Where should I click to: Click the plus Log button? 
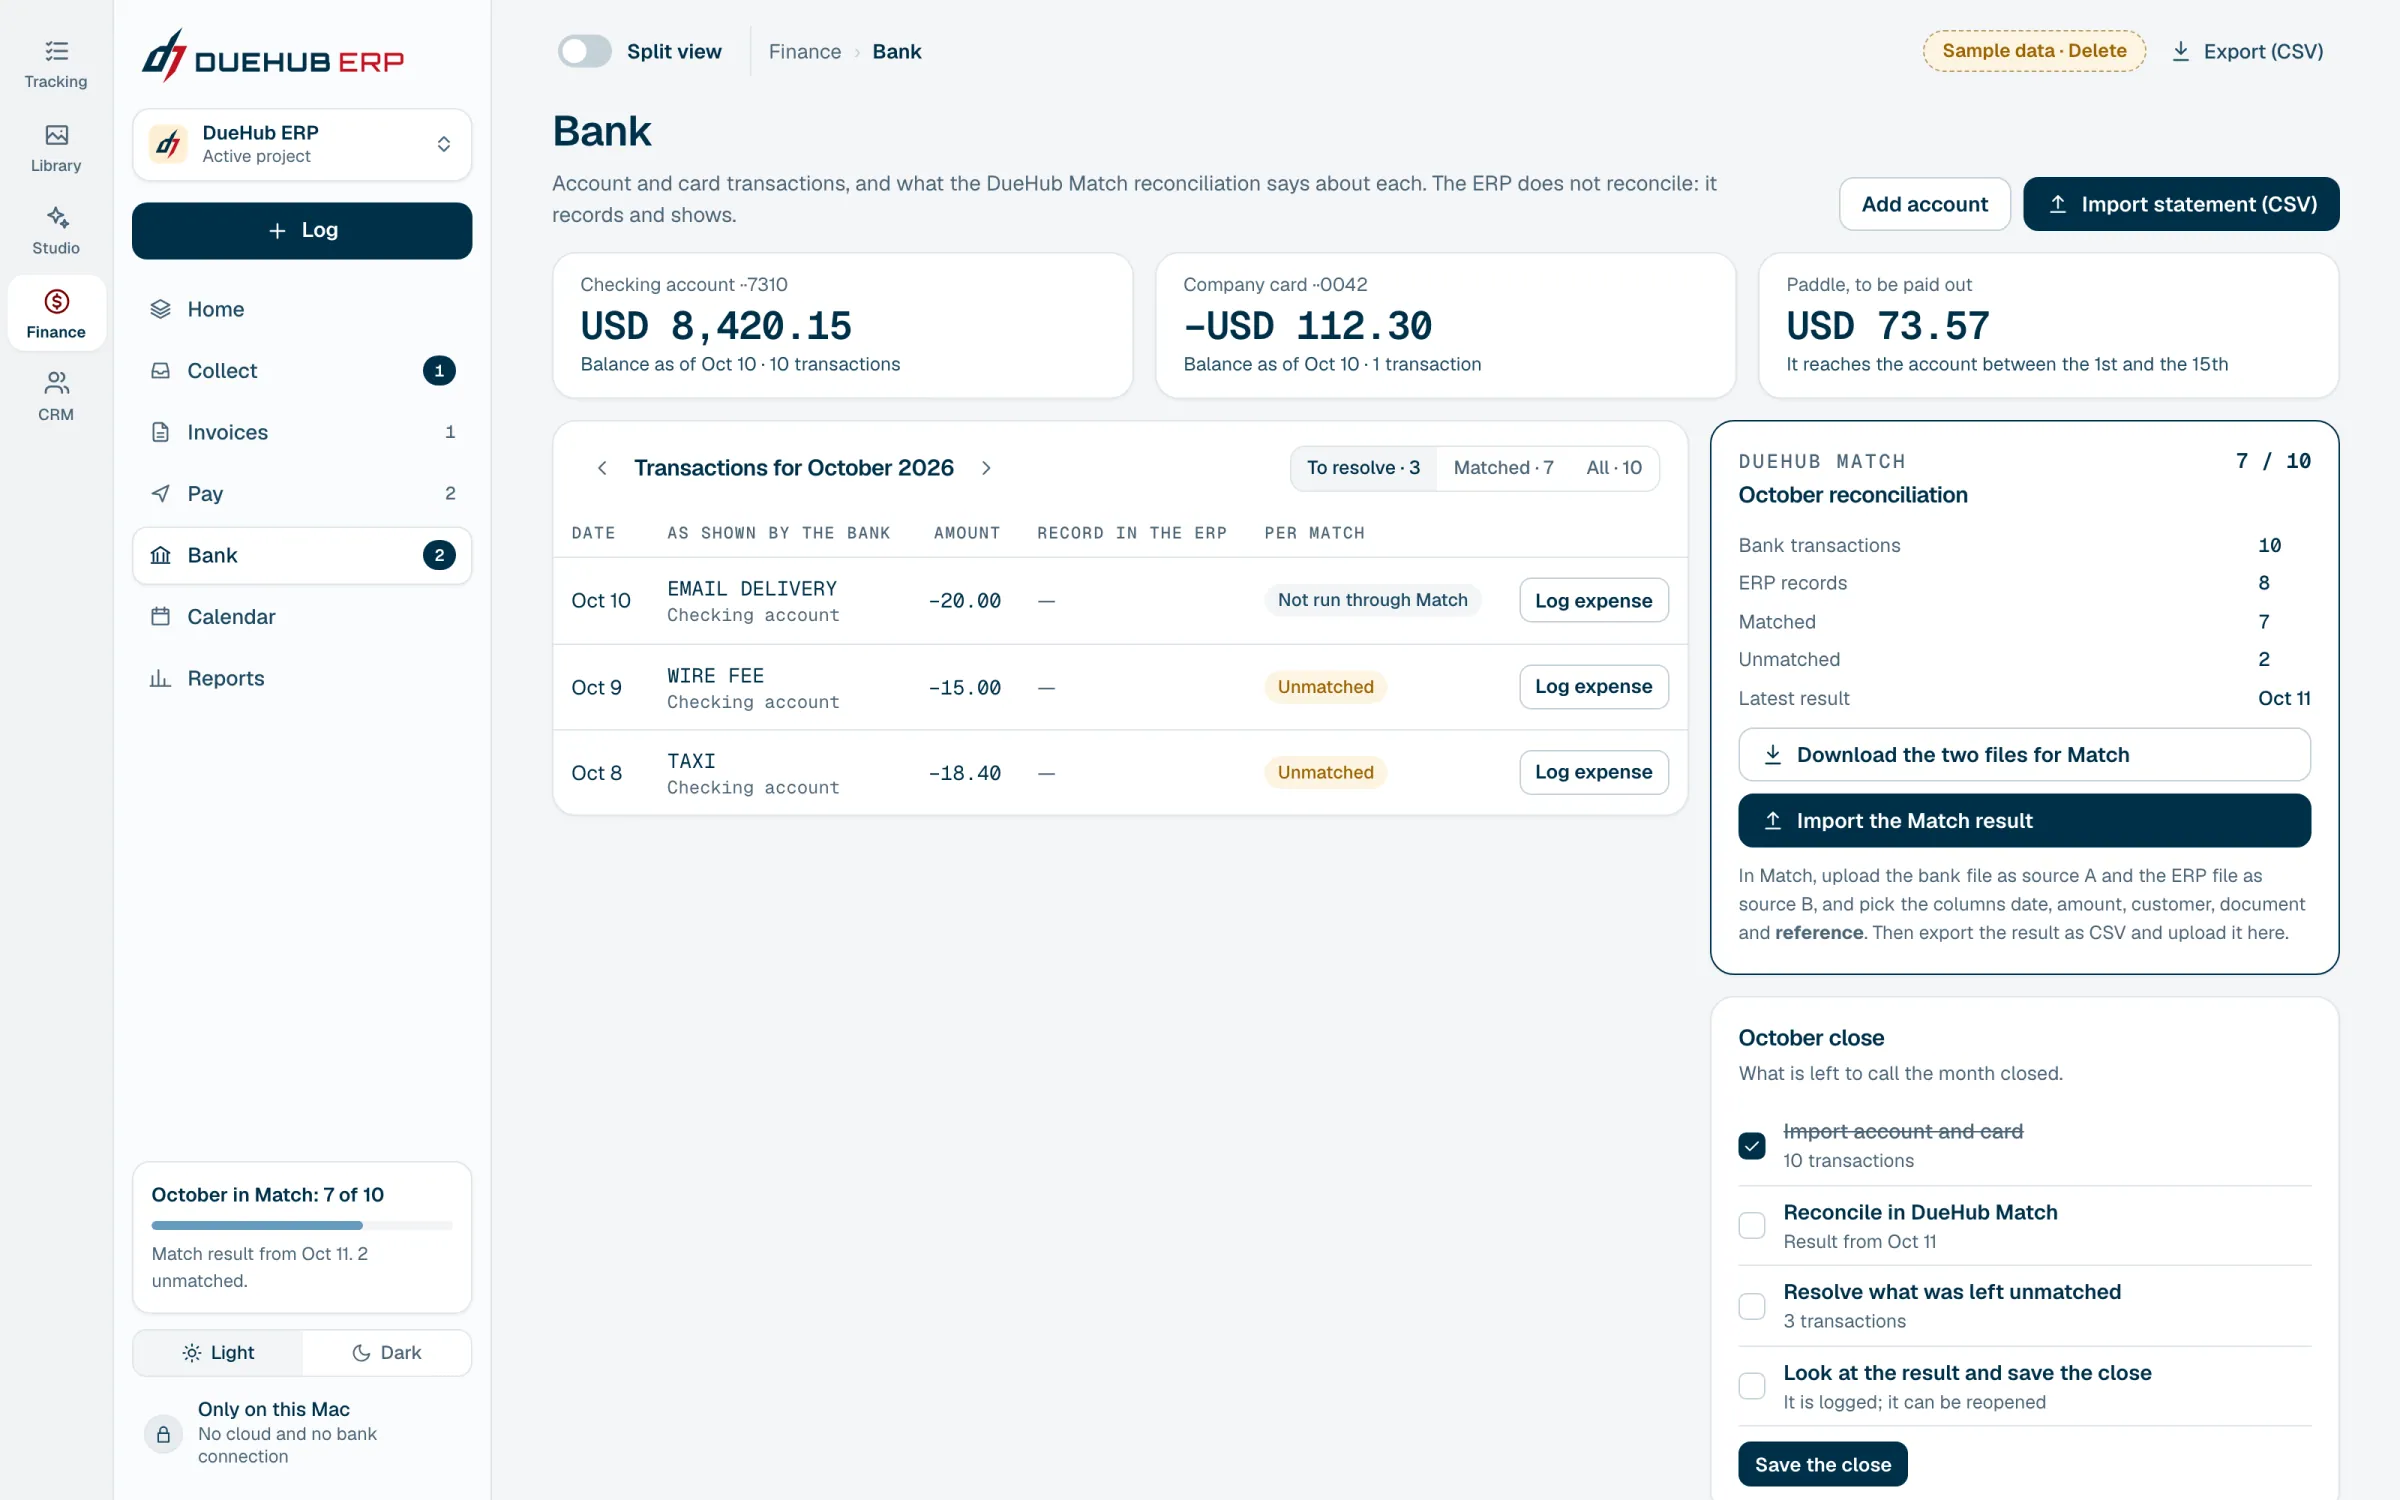tap(302, 231)
